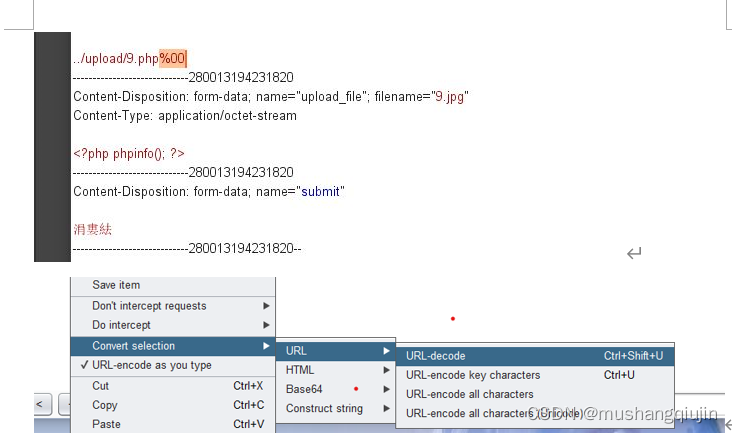Click the ../upload/9.php path text
732x433 pixels.
coord(116,59)
